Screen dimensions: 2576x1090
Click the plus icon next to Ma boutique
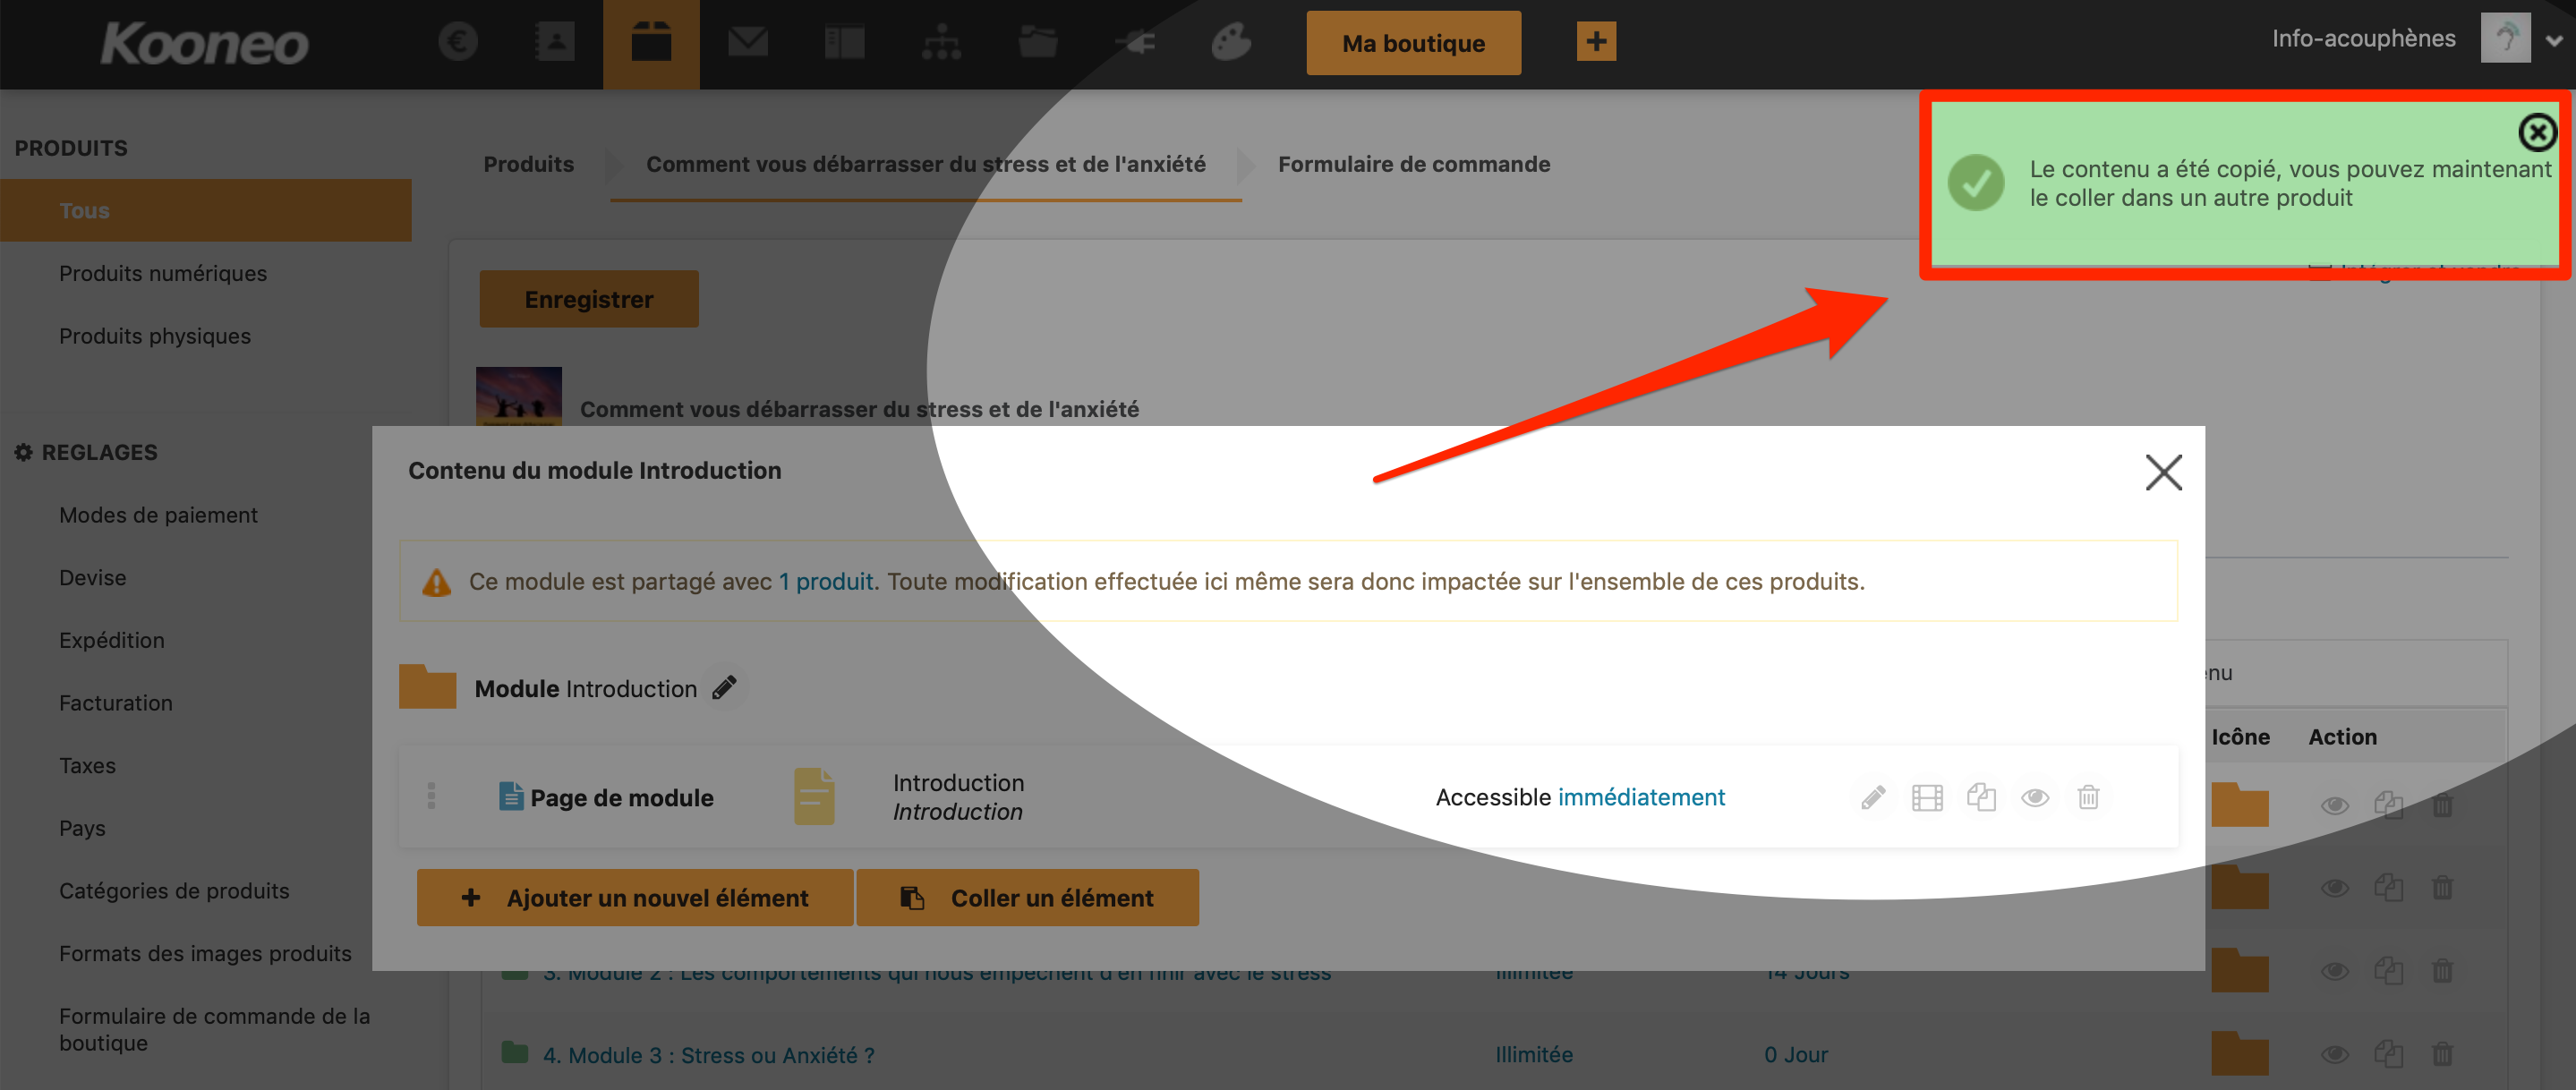point(1596,42)
